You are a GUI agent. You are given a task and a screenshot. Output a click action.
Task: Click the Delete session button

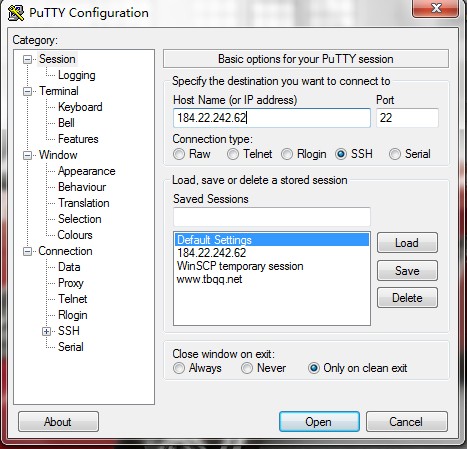[x=407, y=298]
